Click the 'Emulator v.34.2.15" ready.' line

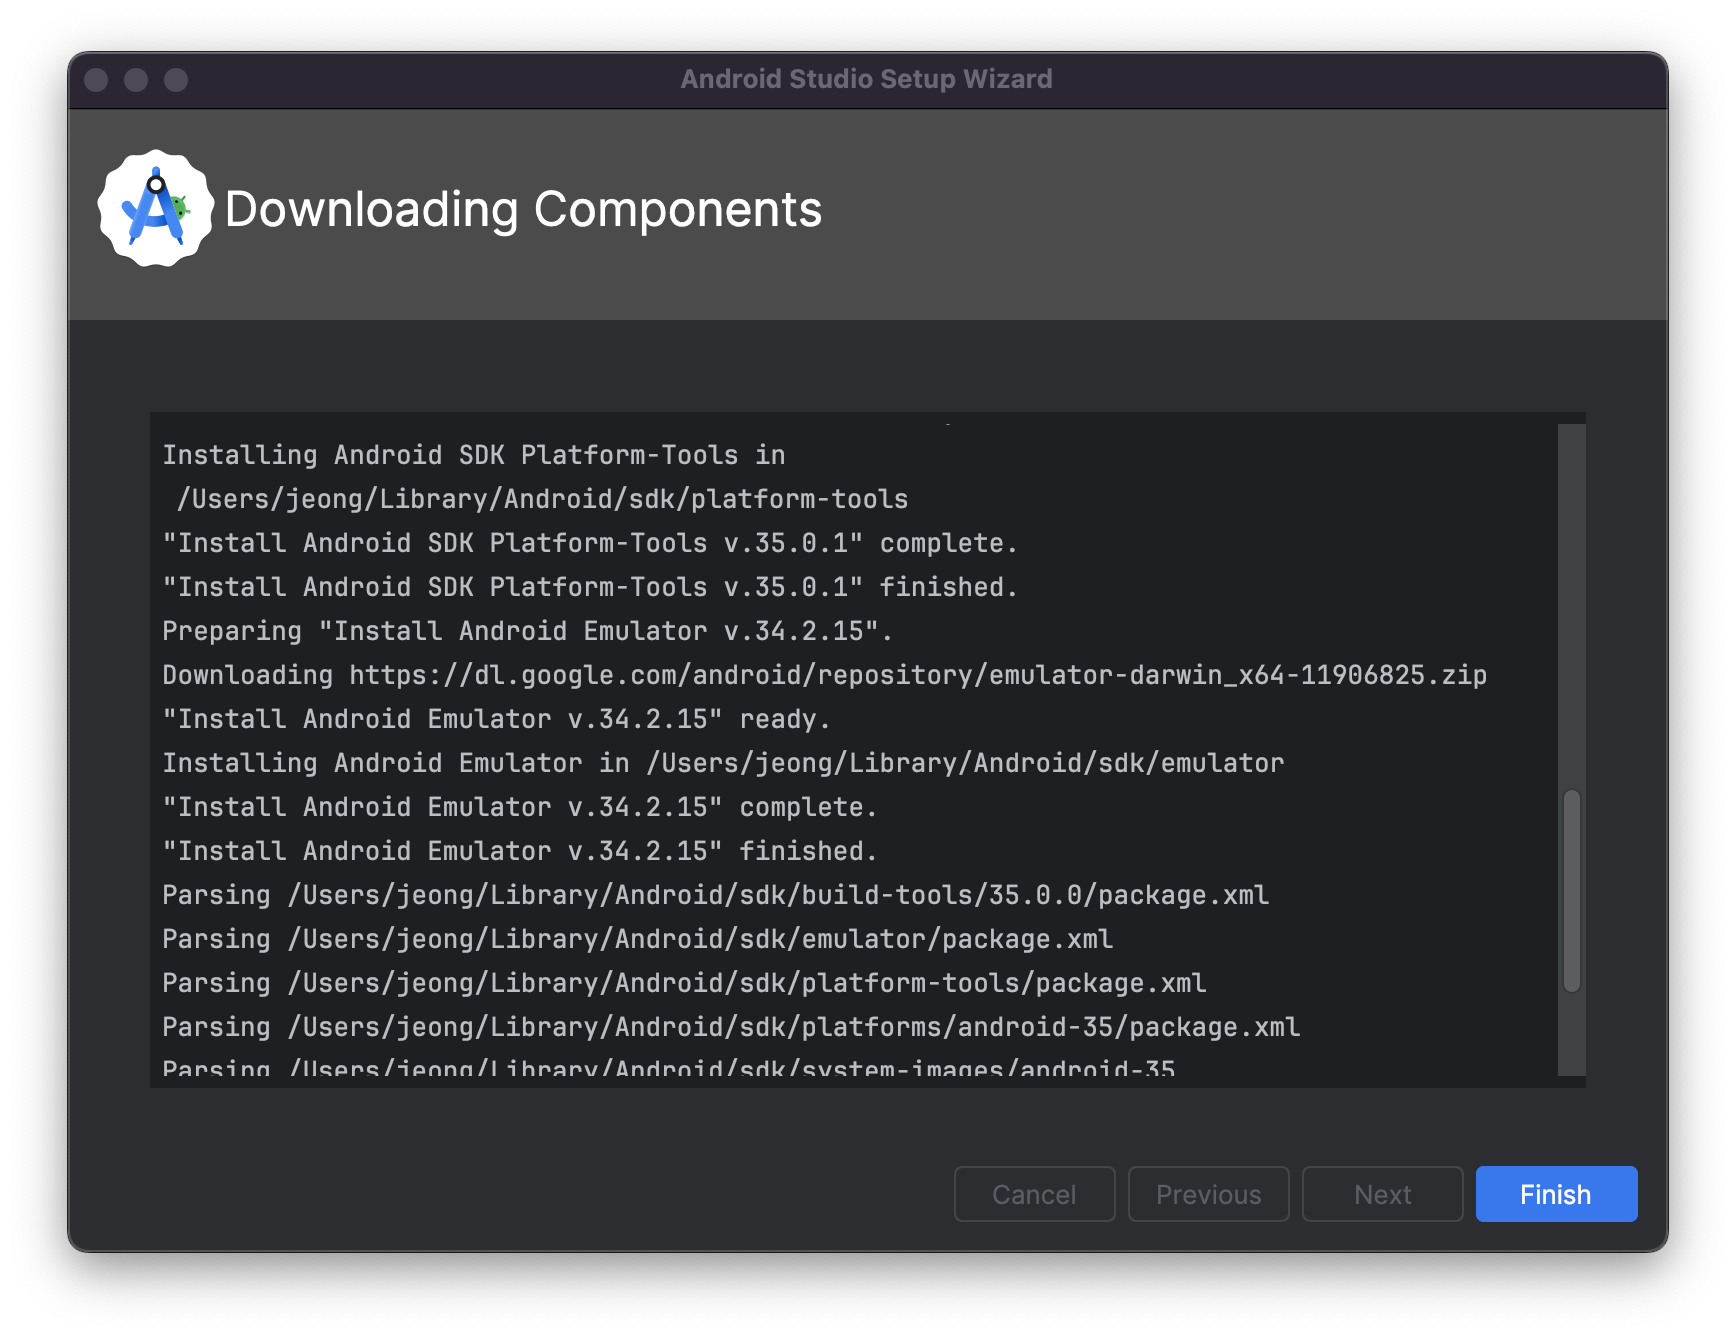tap(496, 719)
